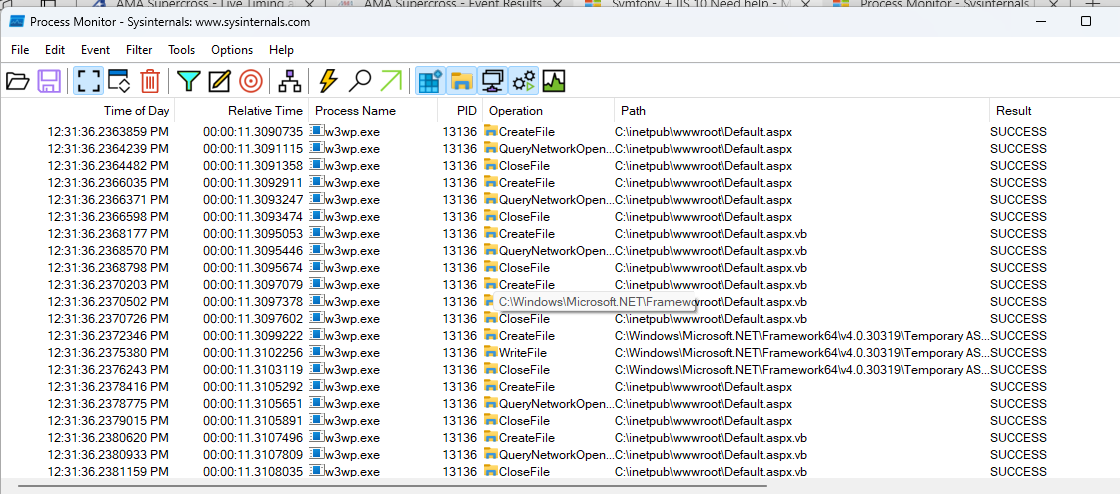1120x494 pixels.
Task: Click w3wp.exe name in row 00:00:11.3107496
Action: coord(352,438)
